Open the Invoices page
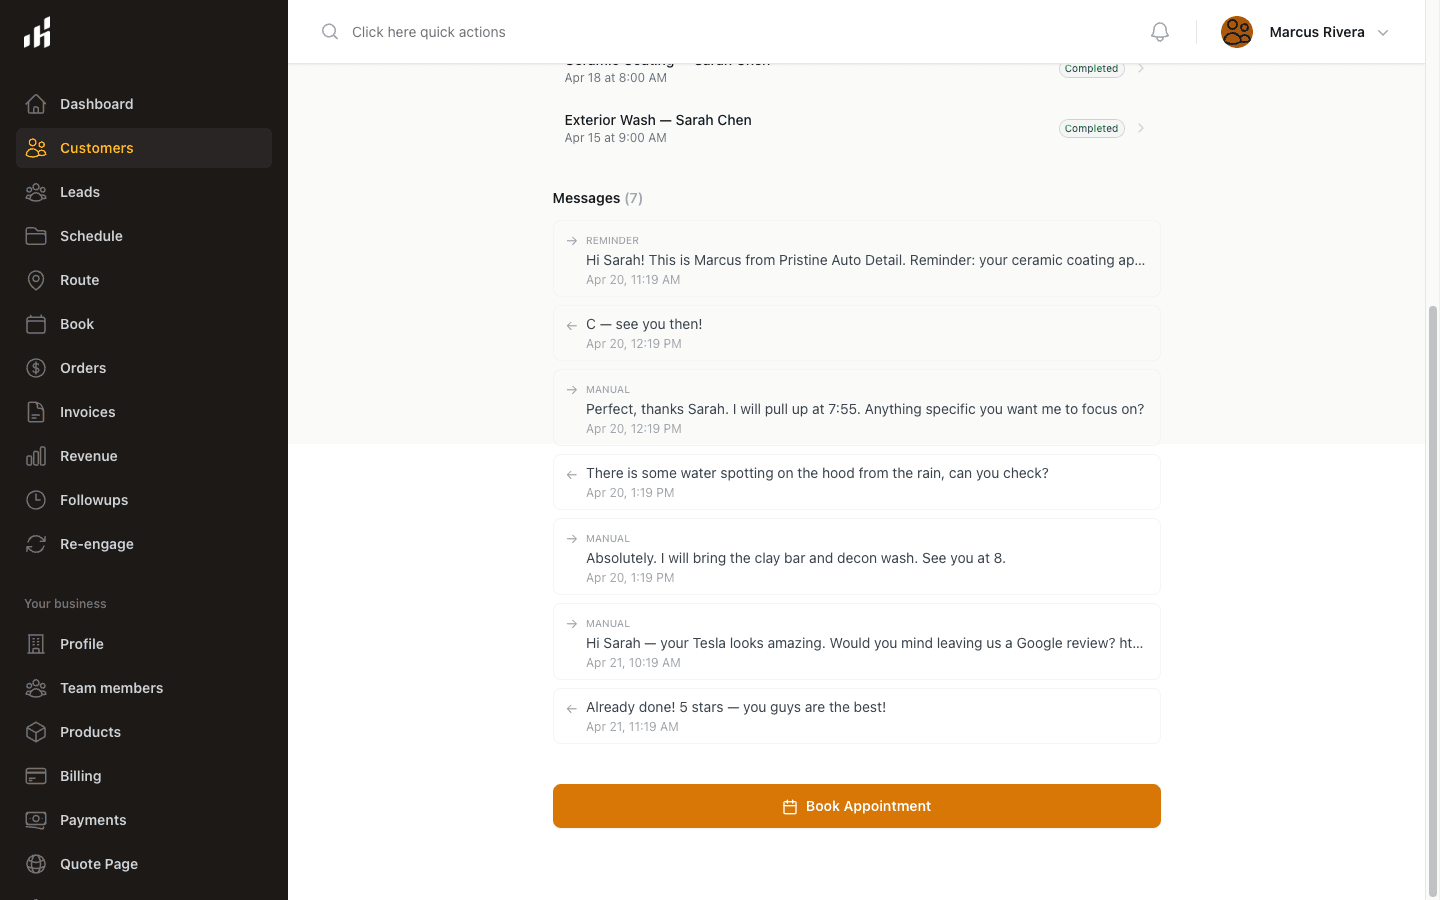1440x900 pixels. point(85,412)
